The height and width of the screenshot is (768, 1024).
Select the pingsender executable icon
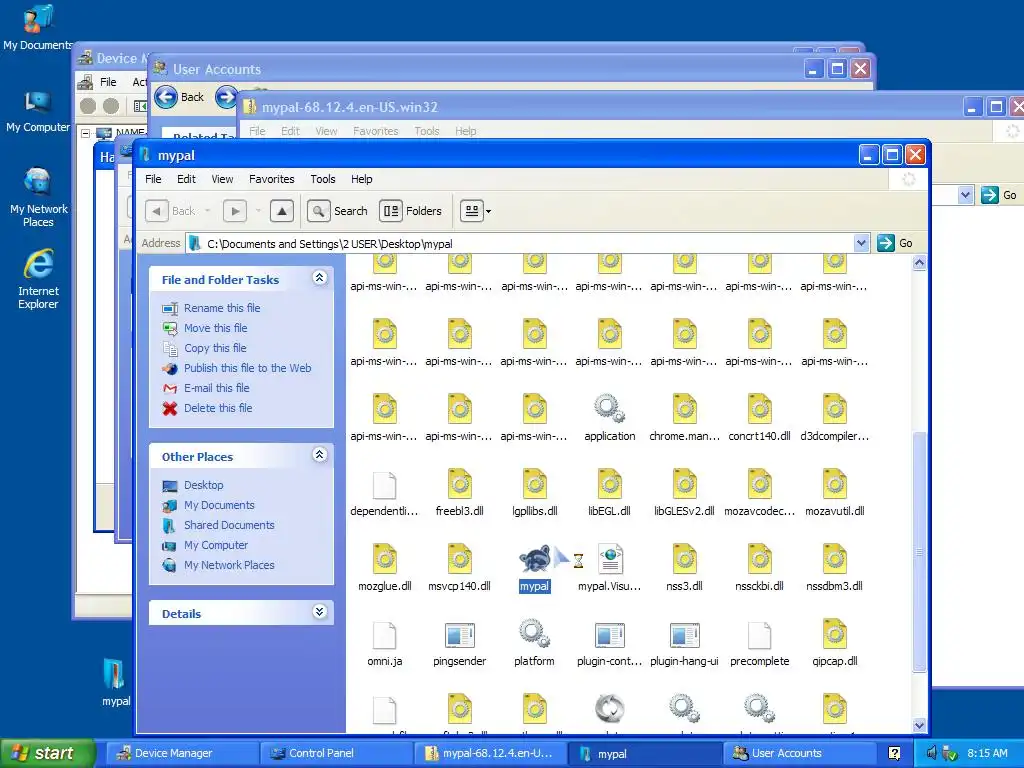[x=459, y=634]
